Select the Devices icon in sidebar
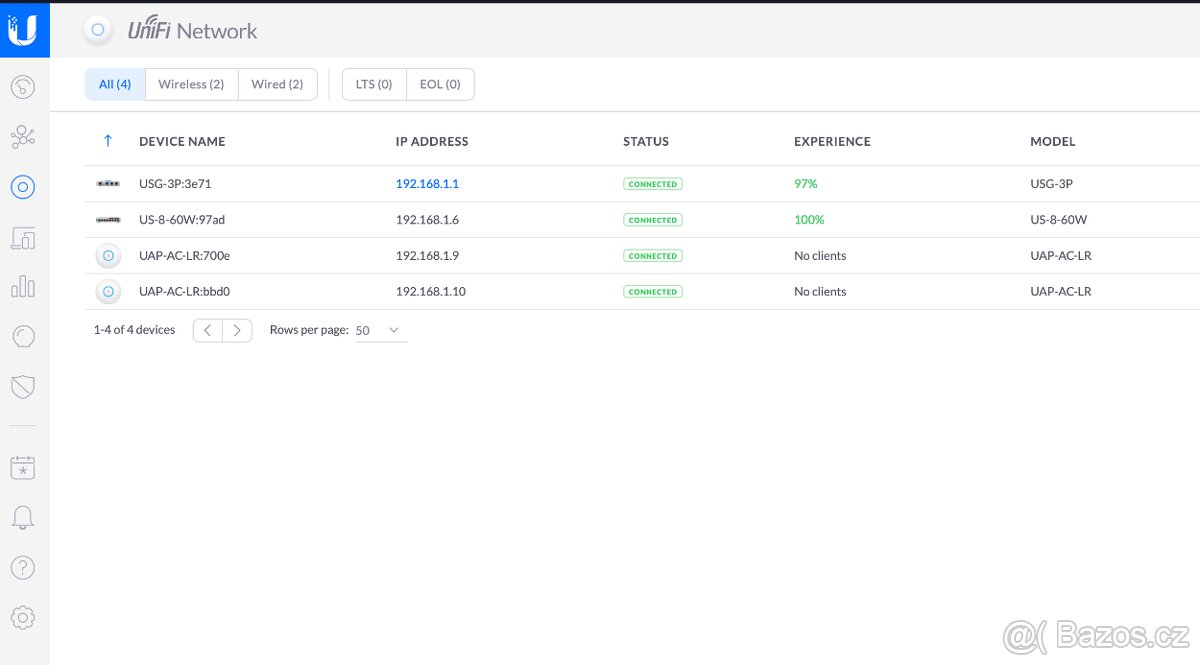The image size is (1200, 665). tap(23, 186)
